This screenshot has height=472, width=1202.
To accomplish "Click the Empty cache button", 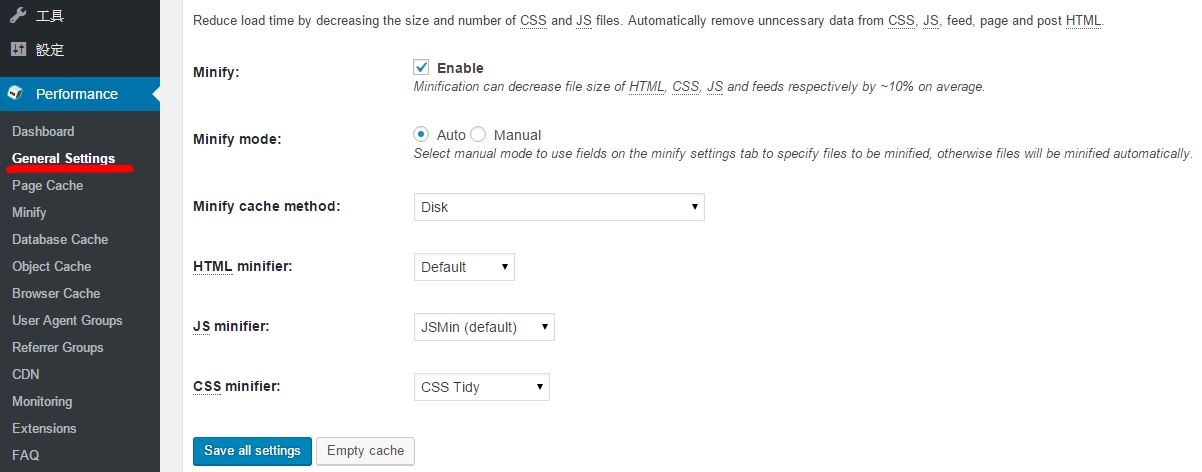I will point(365,451).
